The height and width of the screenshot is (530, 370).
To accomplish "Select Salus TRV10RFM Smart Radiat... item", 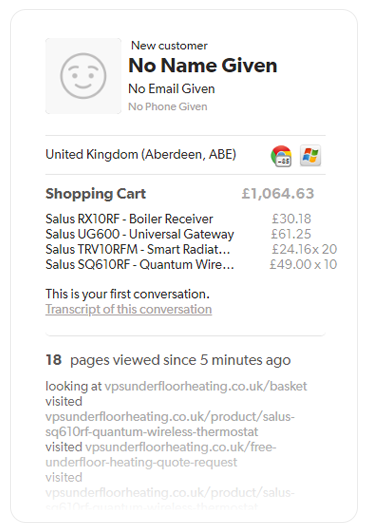I will (x=138, y=249).
